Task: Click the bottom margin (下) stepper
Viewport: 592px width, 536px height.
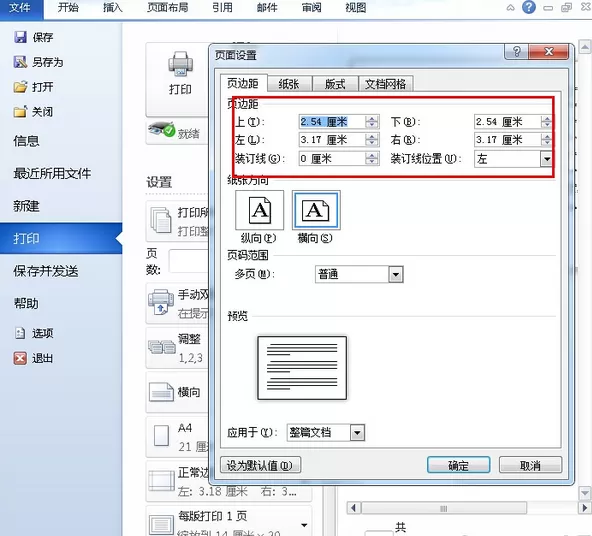Action: tap(547, 122)
